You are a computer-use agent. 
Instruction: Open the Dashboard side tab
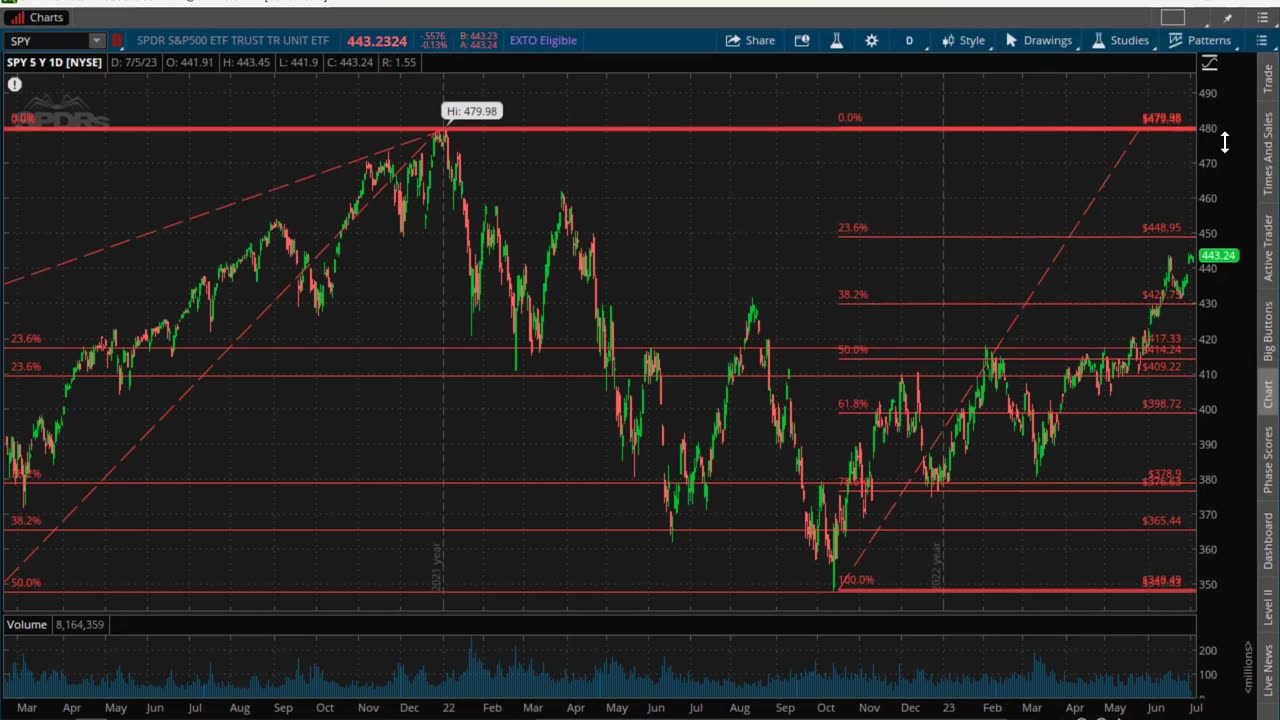click(x=1268, y=541)
